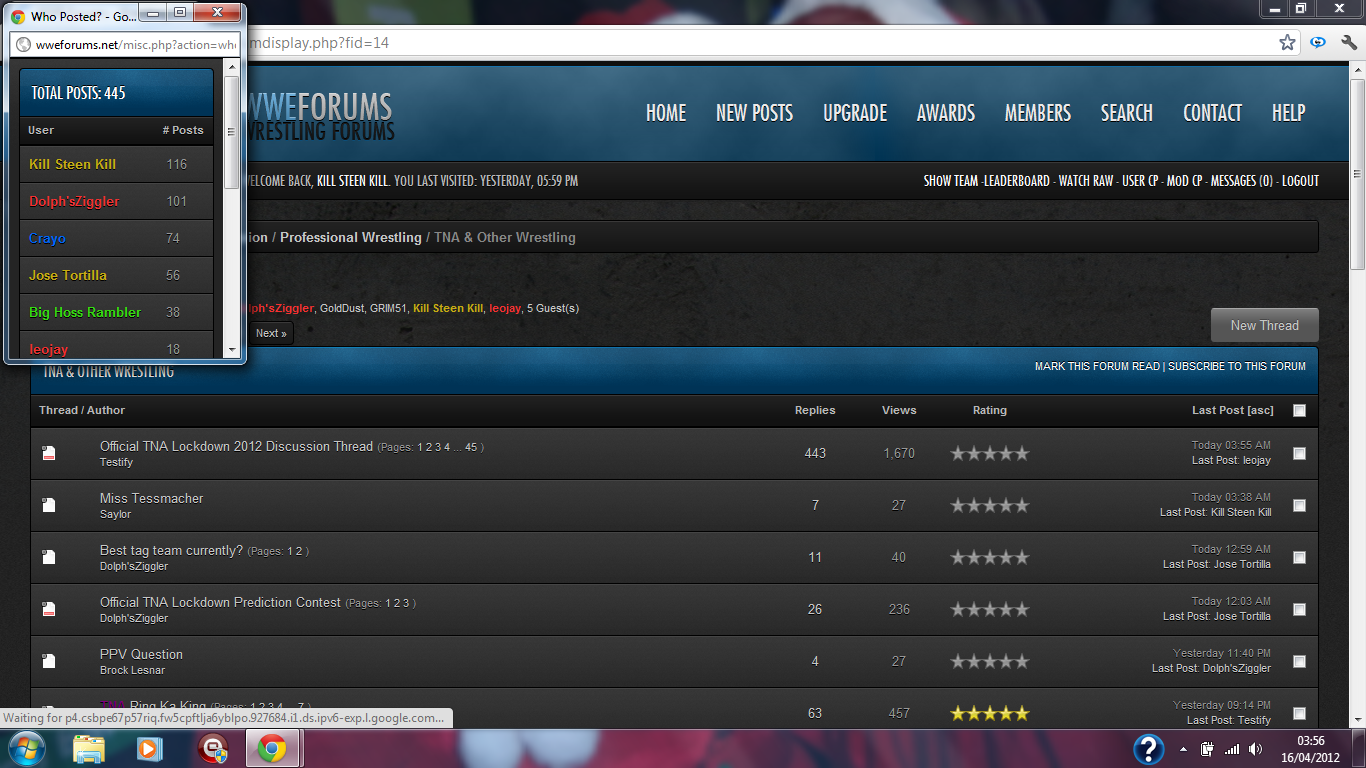The height and width of the screenshot is (768, 1366).
Task: Select Big Hoss Rambler in the Who Posted popup
Action: click(85, 312)
